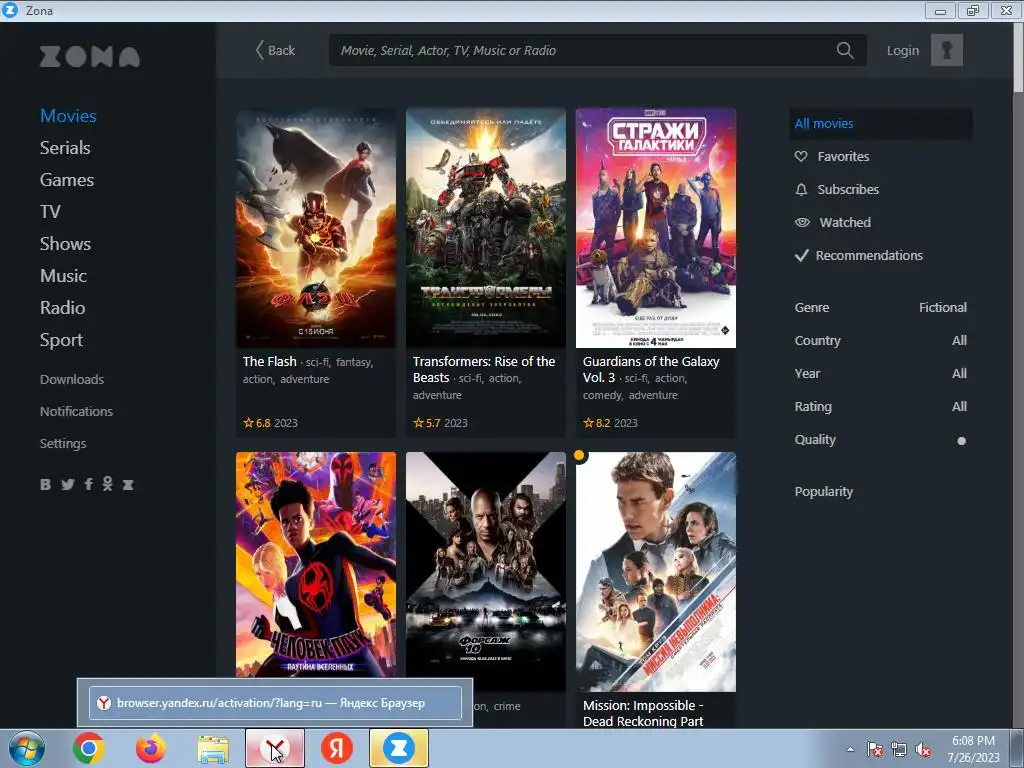Click the Action Center flag tray icon
This screenshot has width=1024, height=768.
(x=875, y=750)
